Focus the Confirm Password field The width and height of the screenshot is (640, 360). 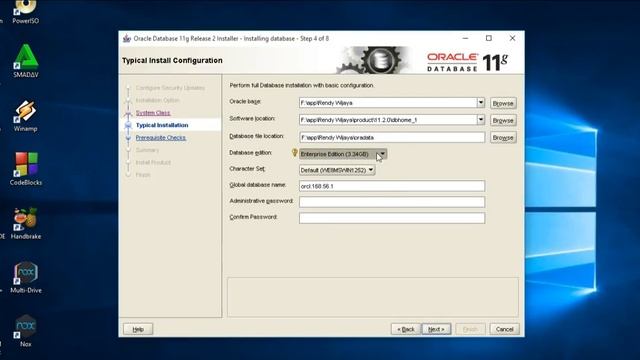point(392,218)
